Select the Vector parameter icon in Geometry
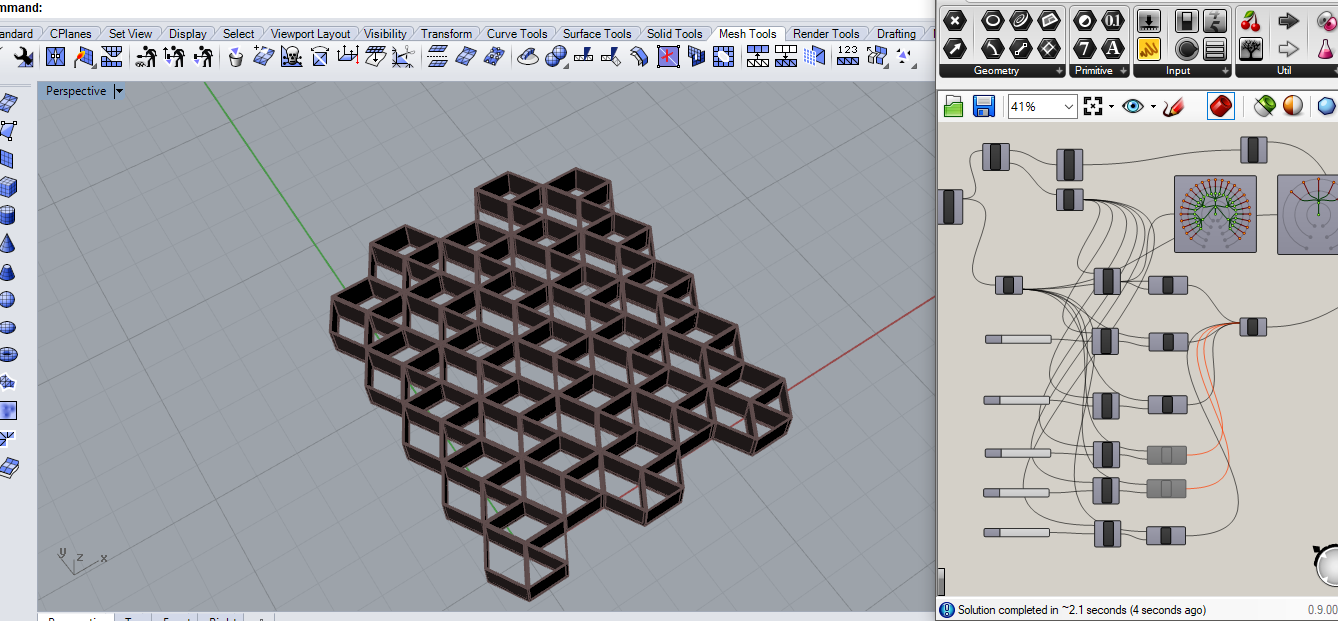The width and height of the screenshot is (1338, 621). click(955, 47)
